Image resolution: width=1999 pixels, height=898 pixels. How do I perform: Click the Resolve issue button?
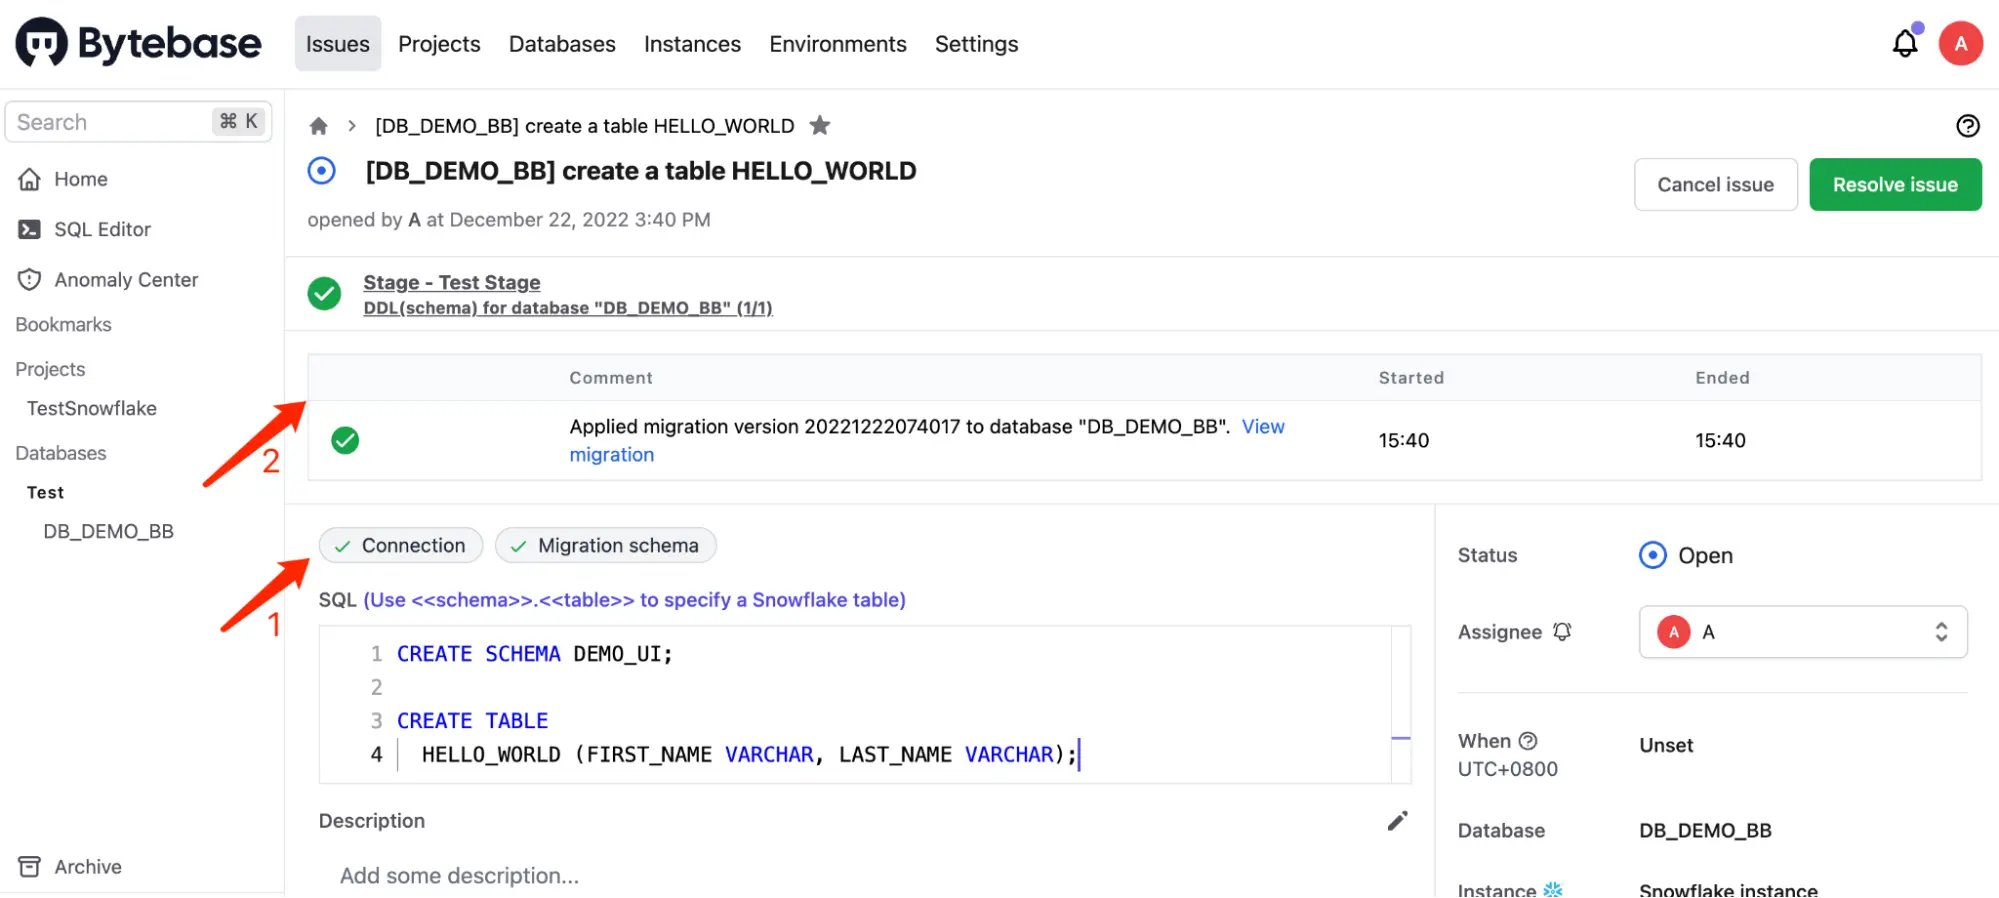[x=1895, y=184]
